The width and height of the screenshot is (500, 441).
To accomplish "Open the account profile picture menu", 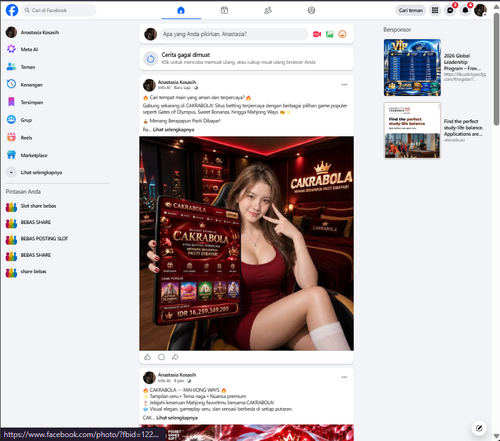I will [480, 10].
